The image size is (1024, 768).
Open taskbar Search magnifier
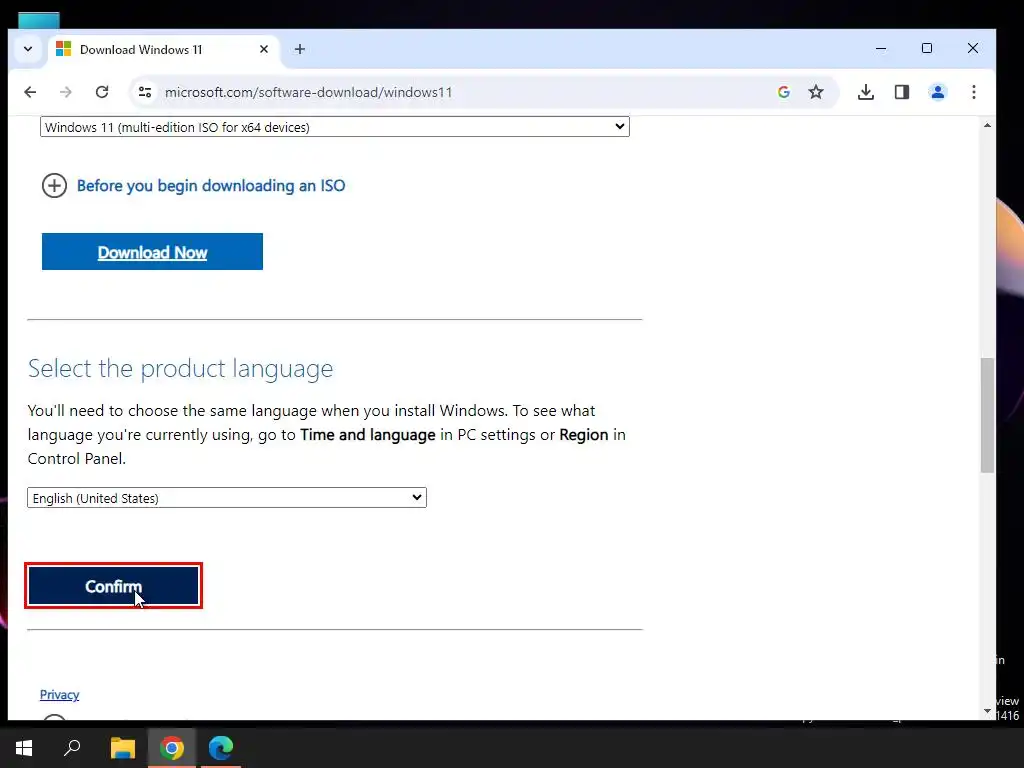pyautogui.click(x=72, y=748)
